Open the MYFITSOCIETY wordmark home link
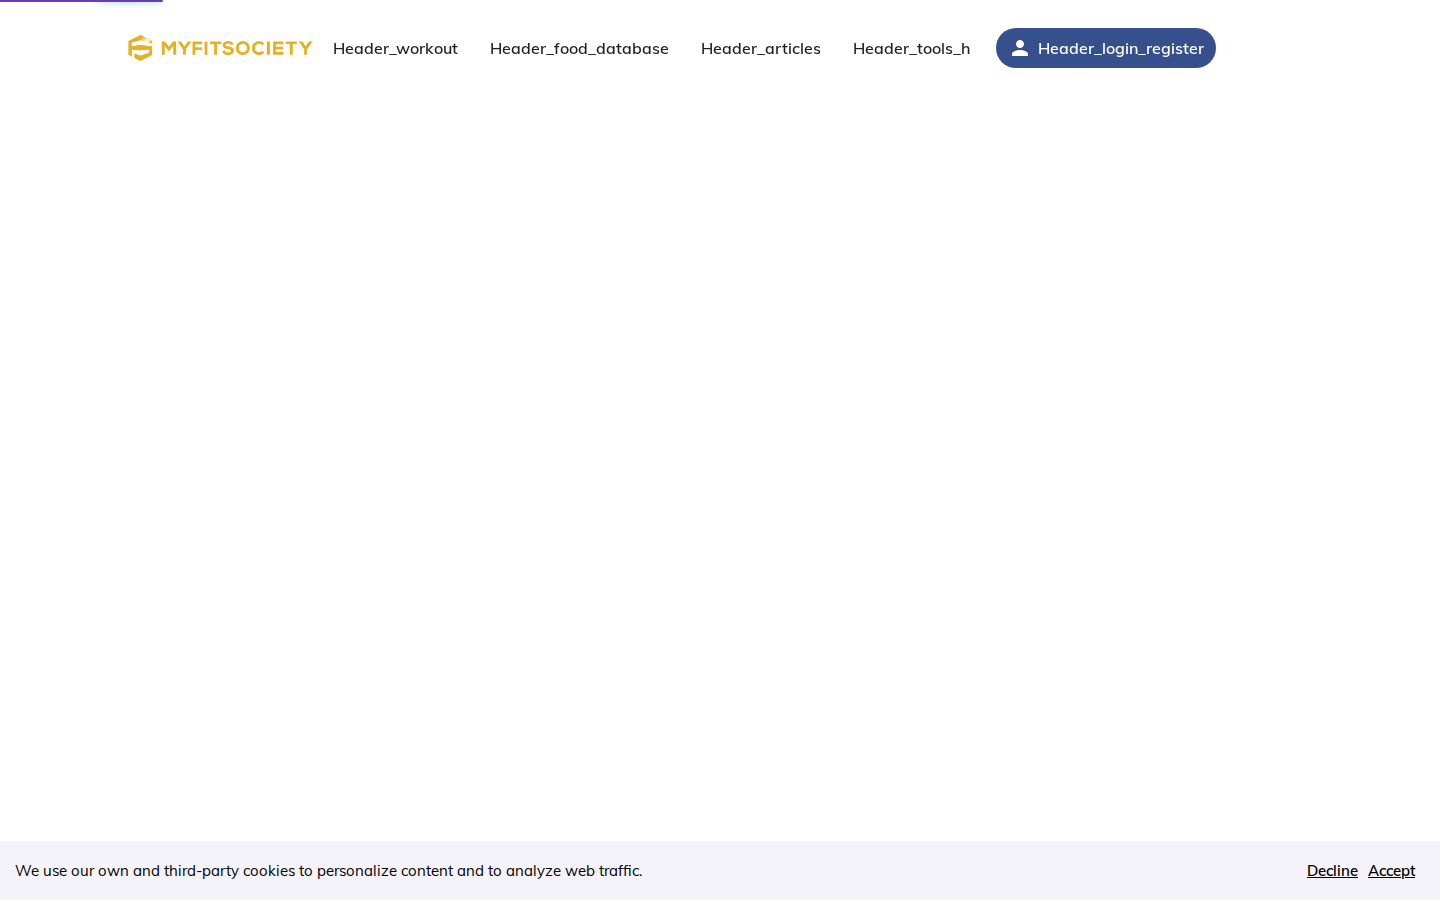The image size is (1440, 900). [x=236, y=48]
